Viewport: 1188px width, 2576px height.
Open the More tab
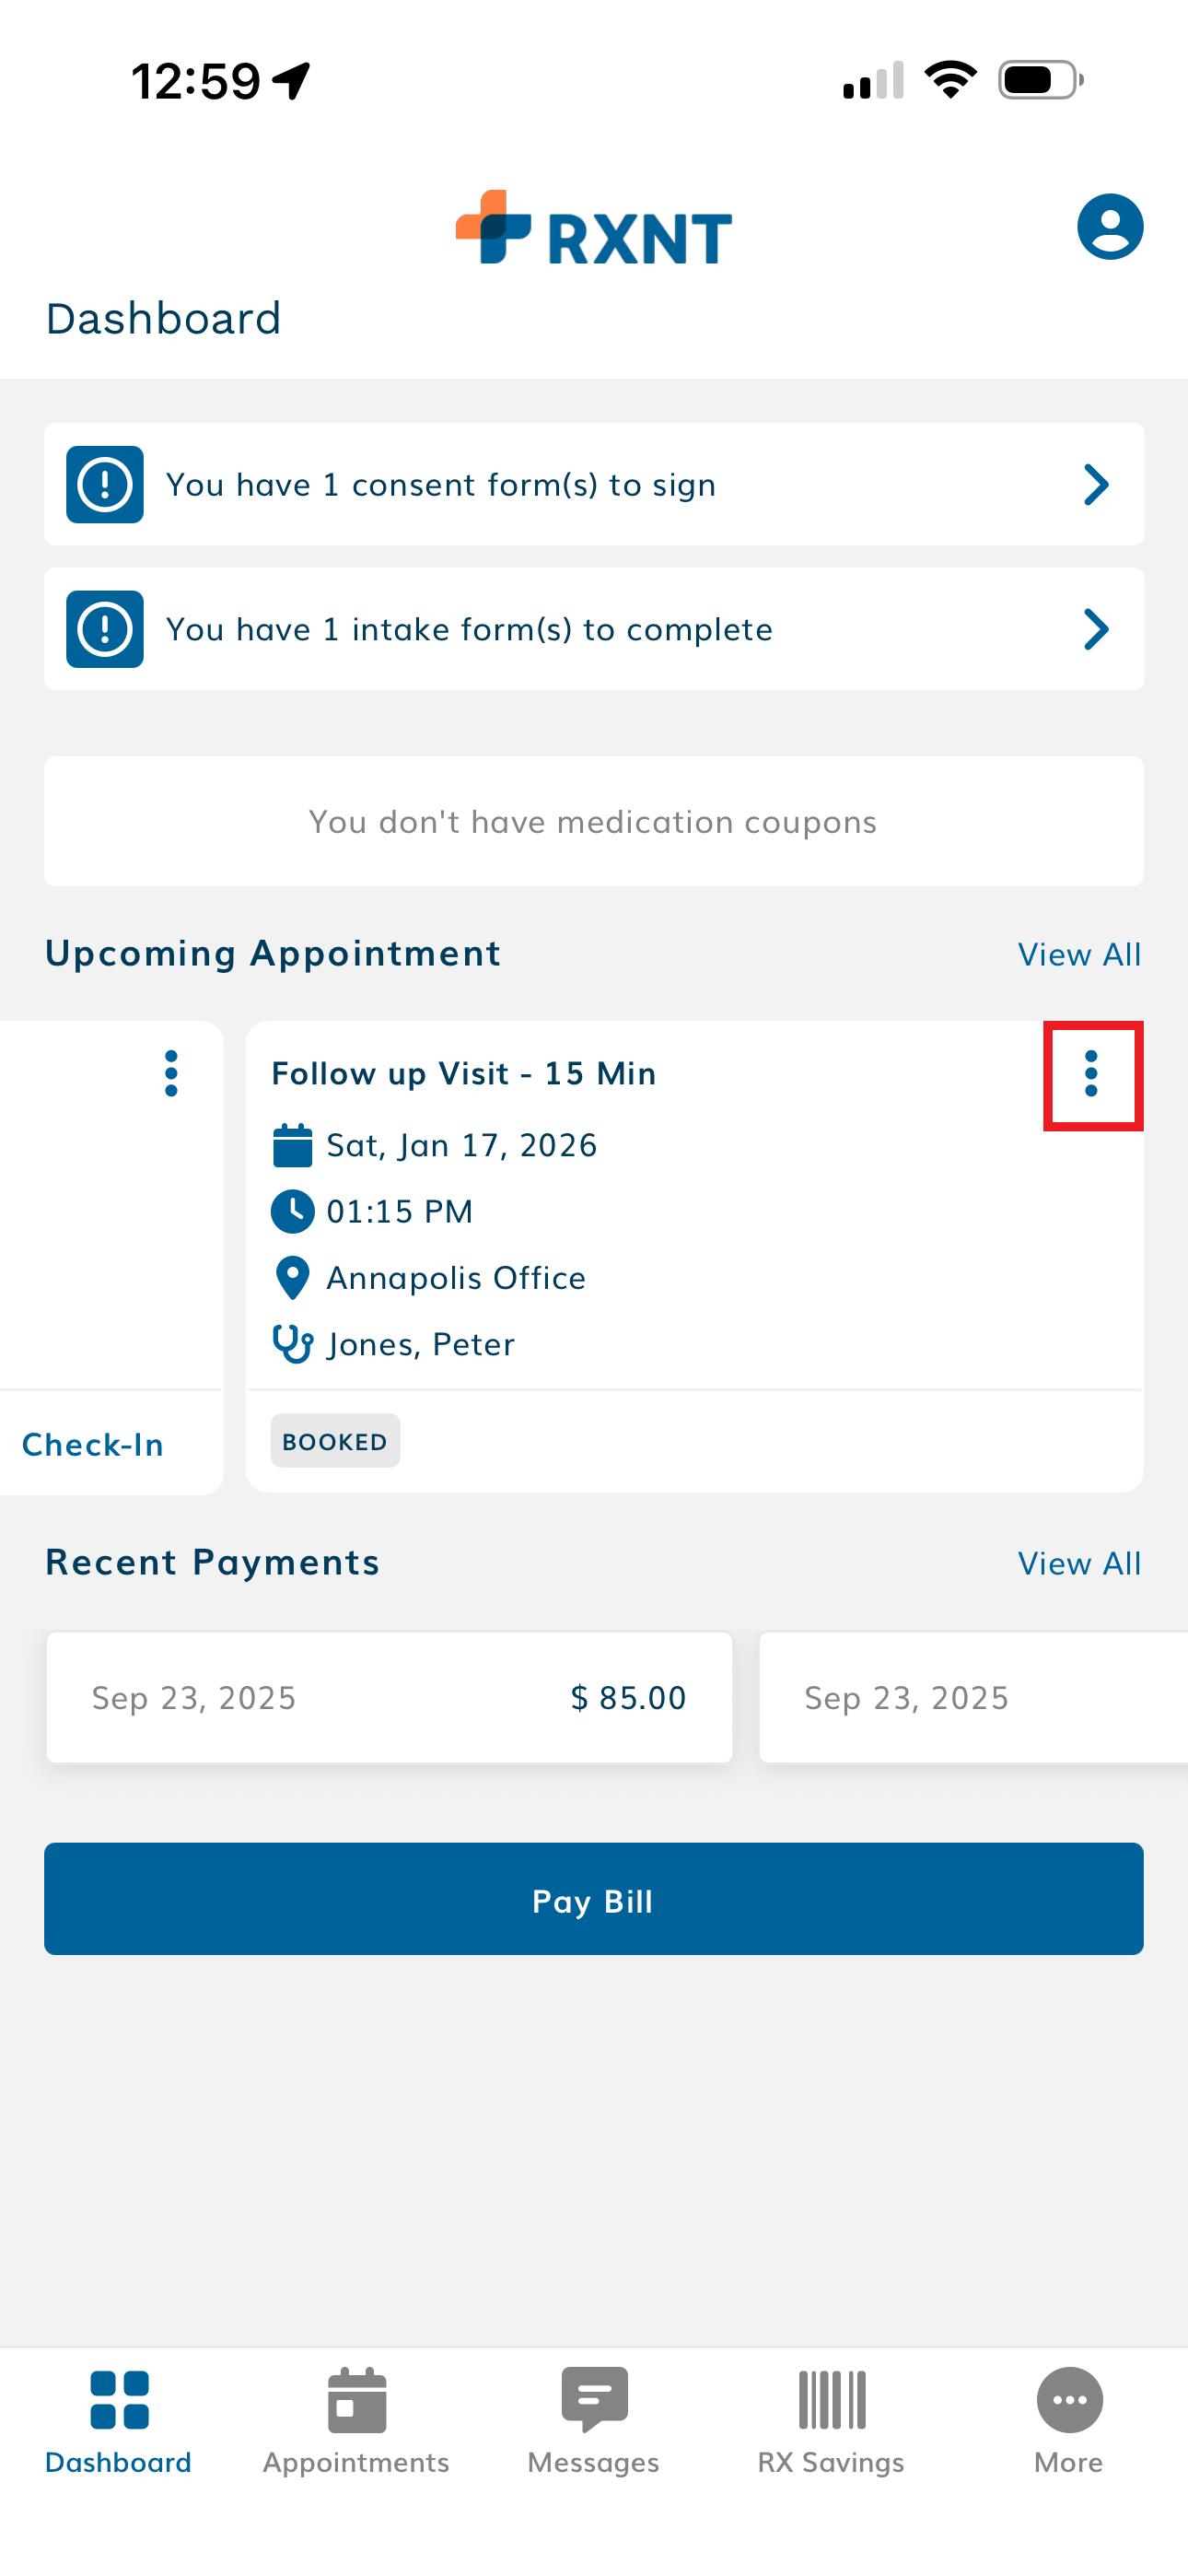click(1068, 2420)
